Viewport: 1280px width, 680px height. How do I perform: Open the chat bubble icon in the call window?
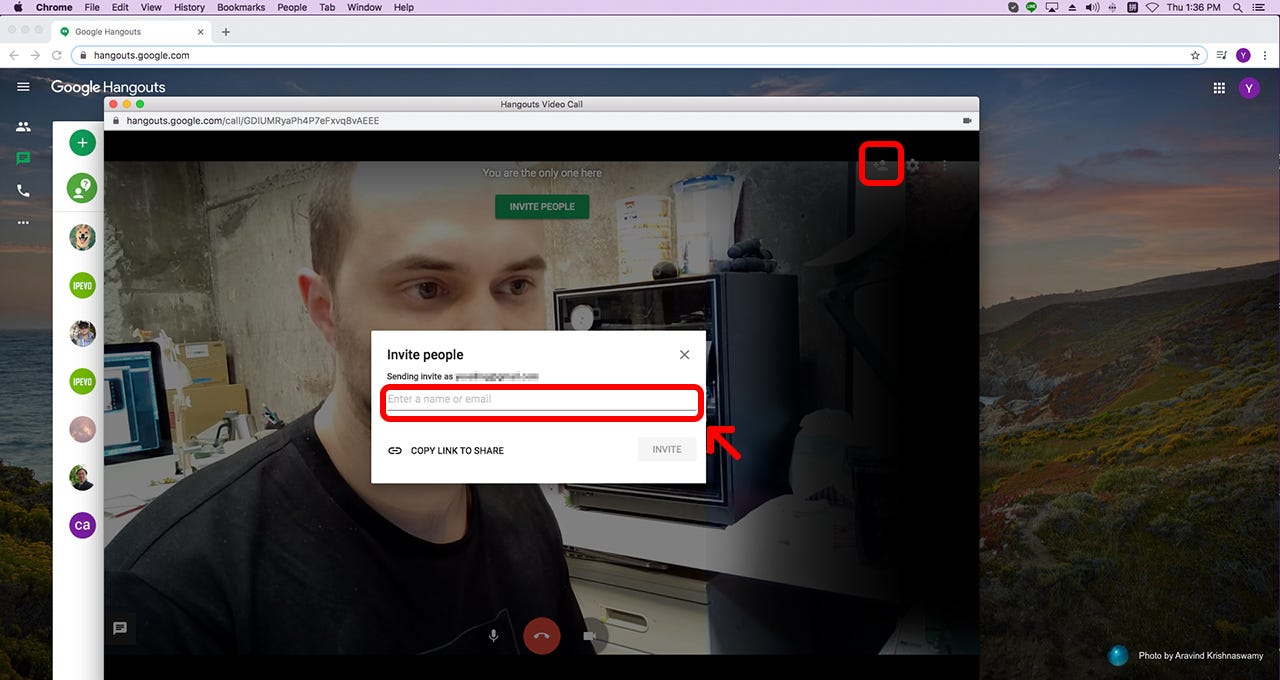121,628
